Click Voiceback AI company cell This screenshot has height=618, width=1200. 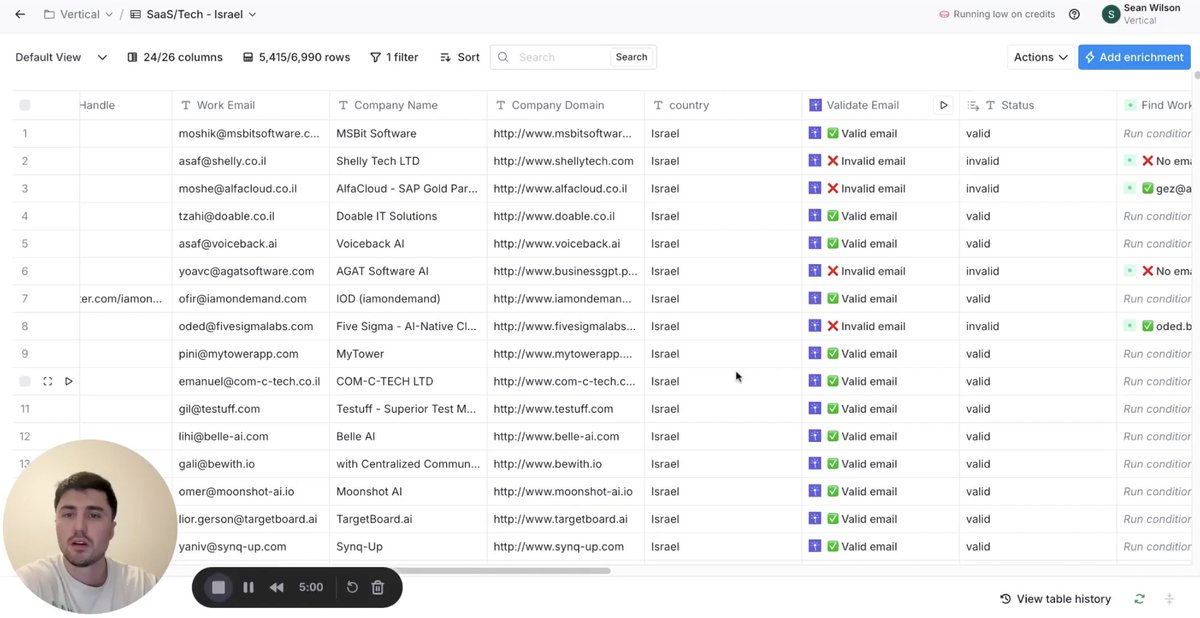point(408,243)
